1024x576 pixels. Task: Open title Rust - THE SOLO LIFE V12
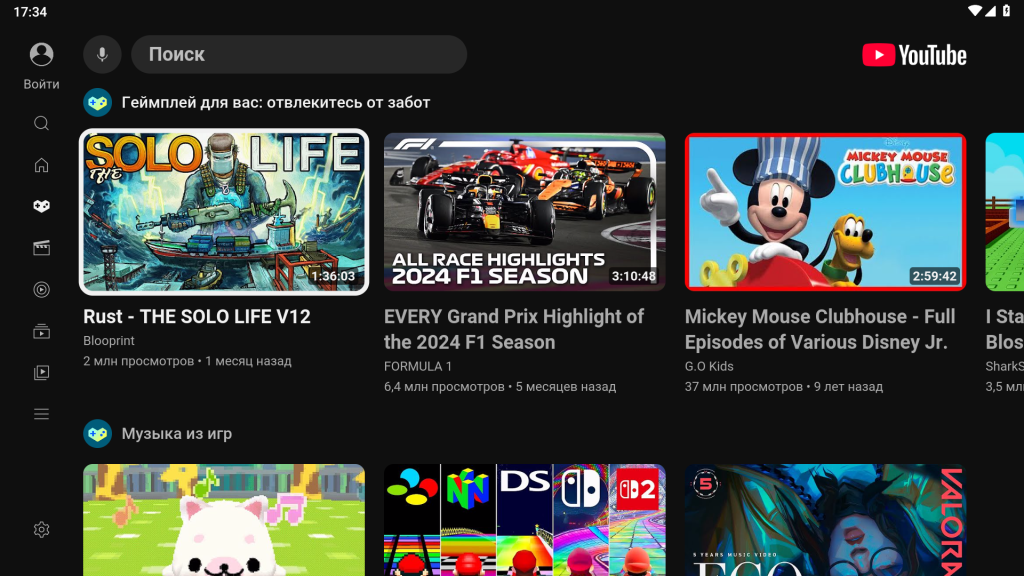click(x=197, y=317)
